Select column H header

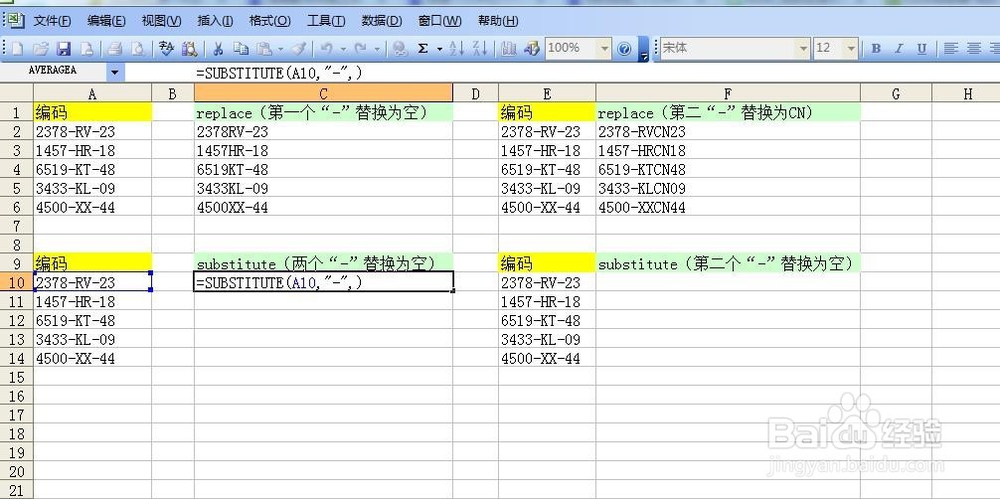pos(966,94)
